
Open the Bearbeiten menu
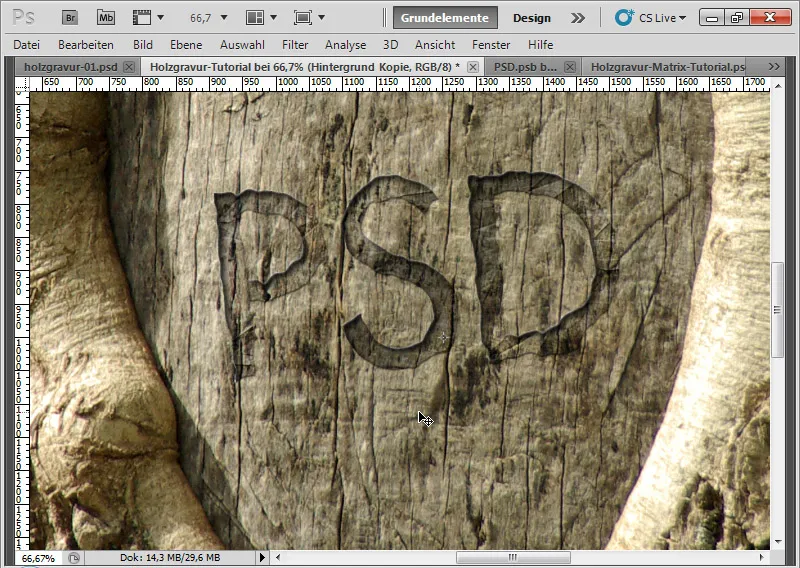pyautogui.click(x=86, y=45)
